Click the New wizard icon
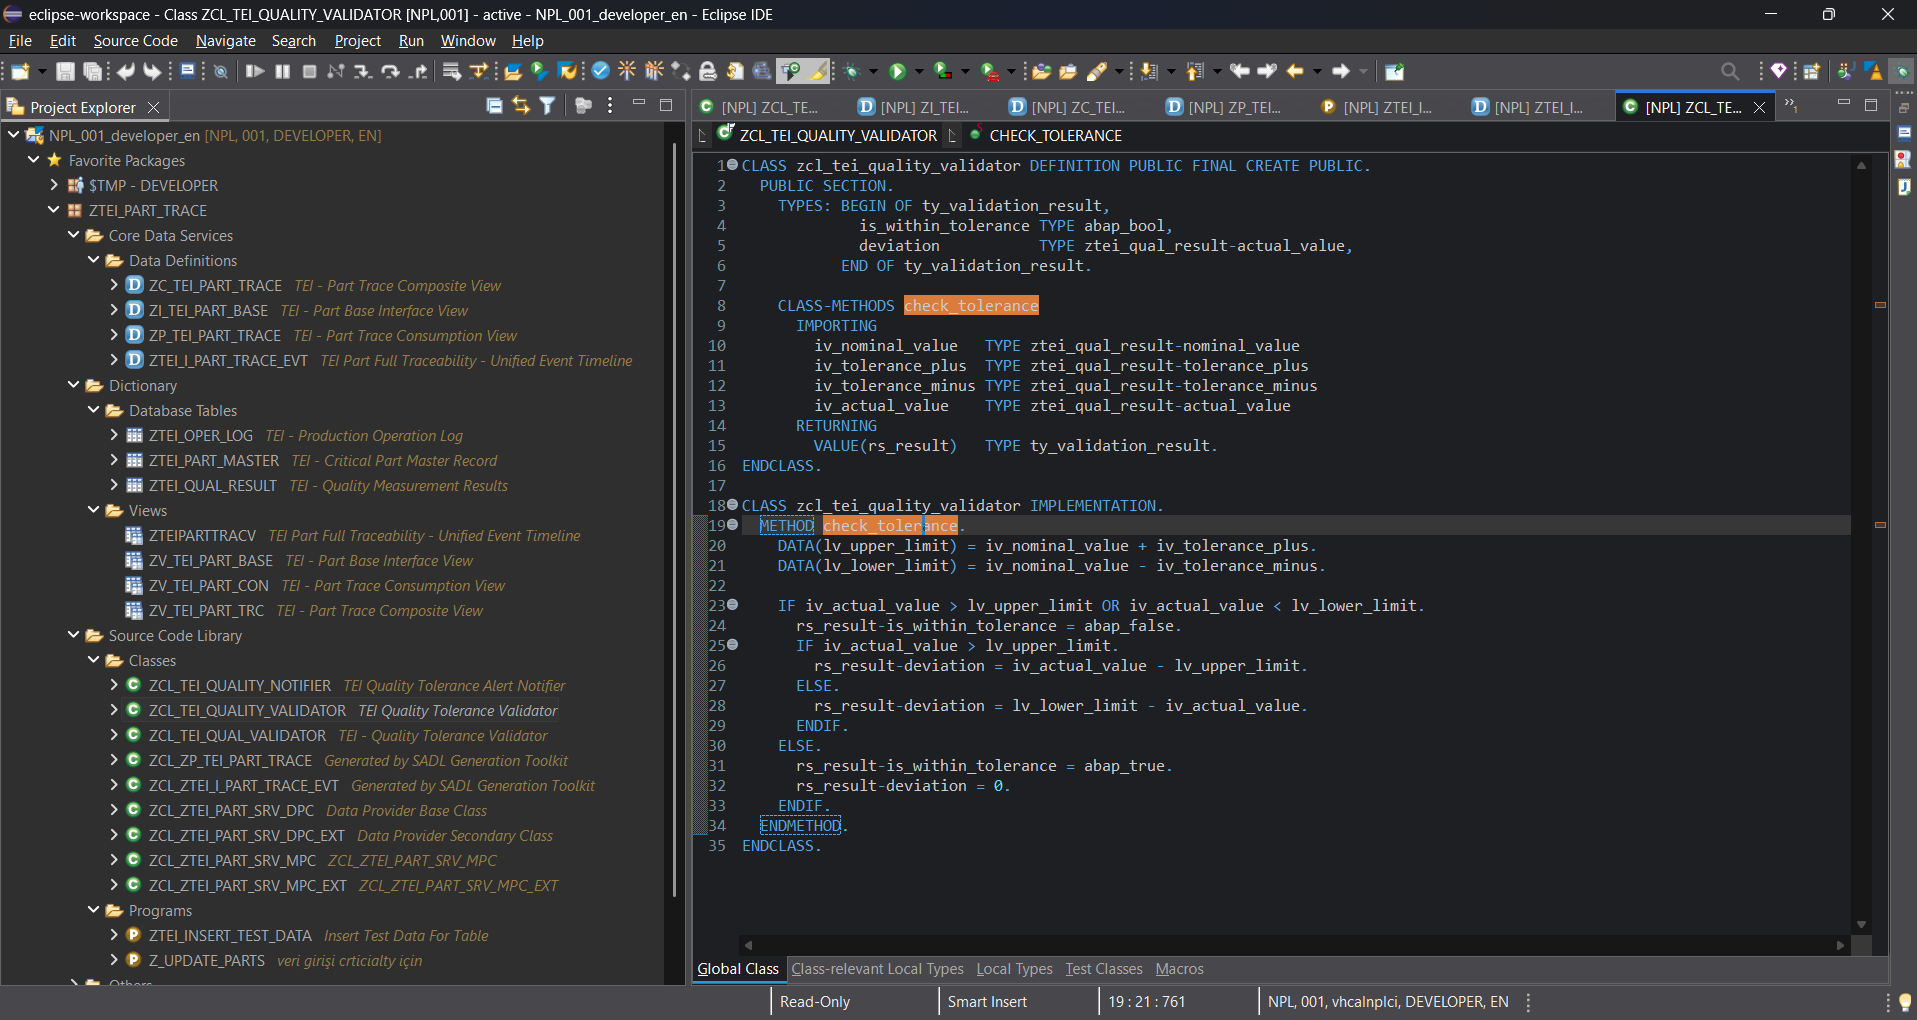This screenshot has width=1917, height=1020. pos(20,71)
